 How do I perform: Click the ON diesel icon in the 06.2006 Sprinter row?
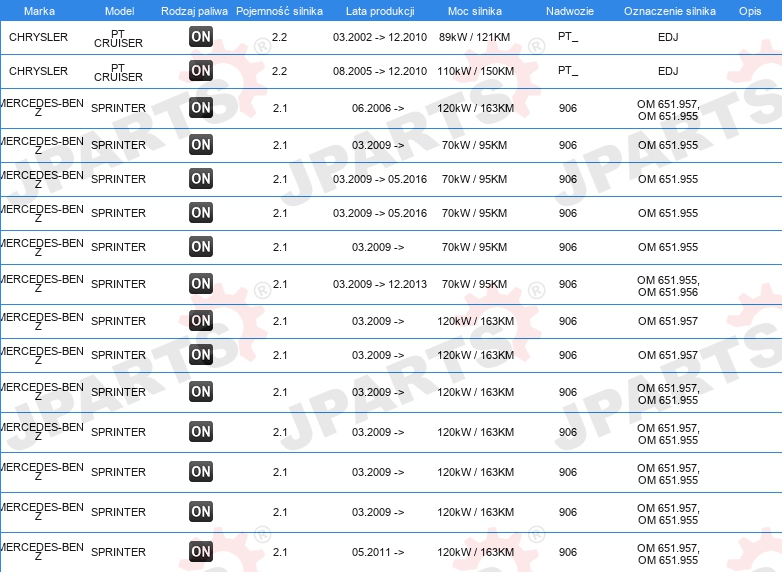tap(201, 108)
